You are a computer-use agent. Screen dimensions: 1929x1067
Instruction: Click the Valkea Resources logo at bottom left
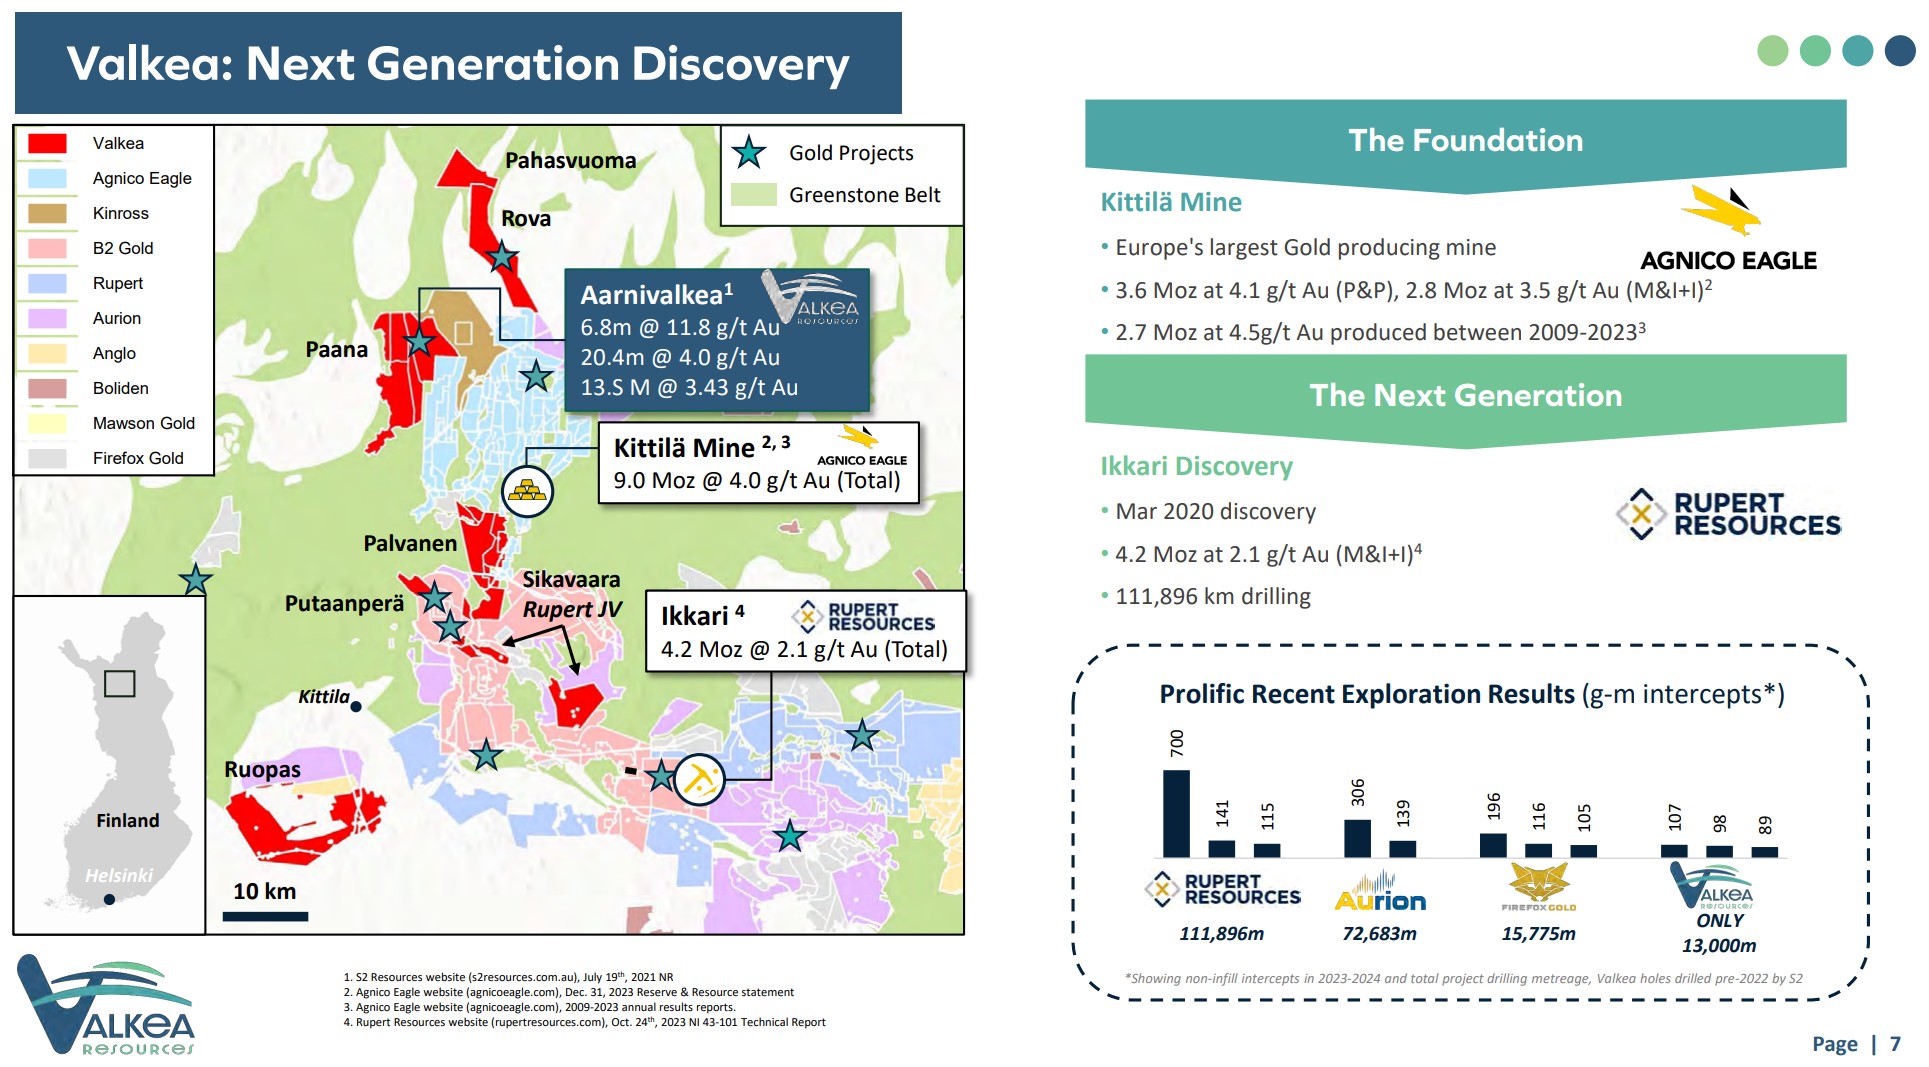[106, 1005]
